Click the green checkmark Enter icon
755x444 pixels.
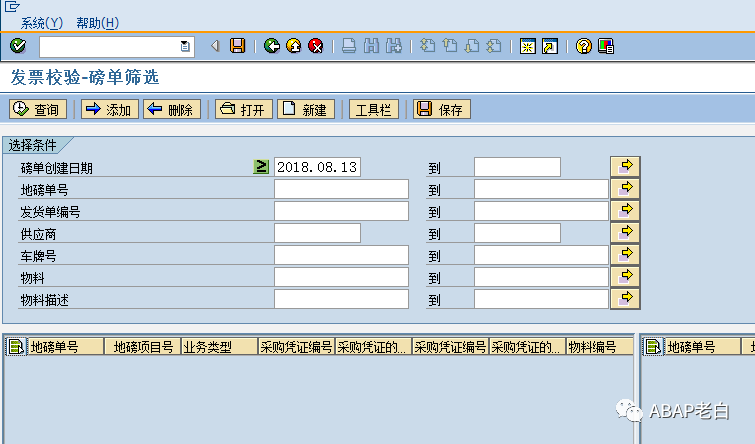pos(18,46)
